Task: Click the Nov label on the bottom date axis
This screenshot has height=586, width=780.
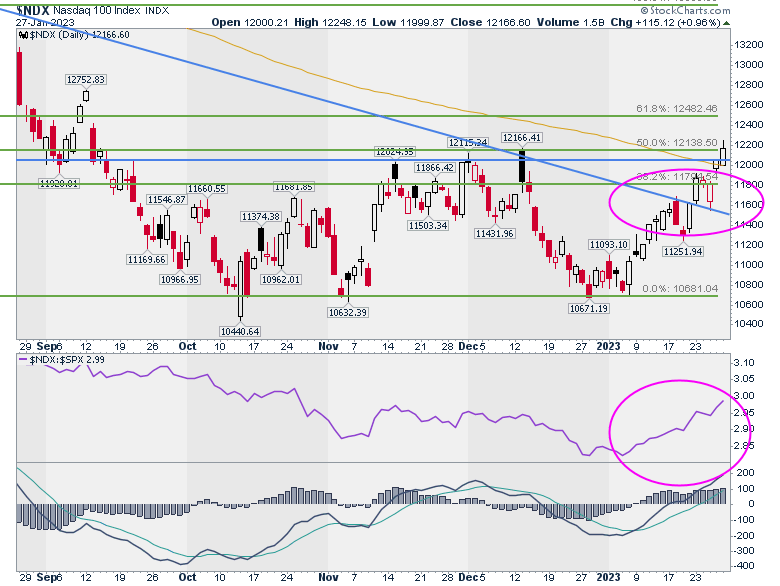Action: 328,577
